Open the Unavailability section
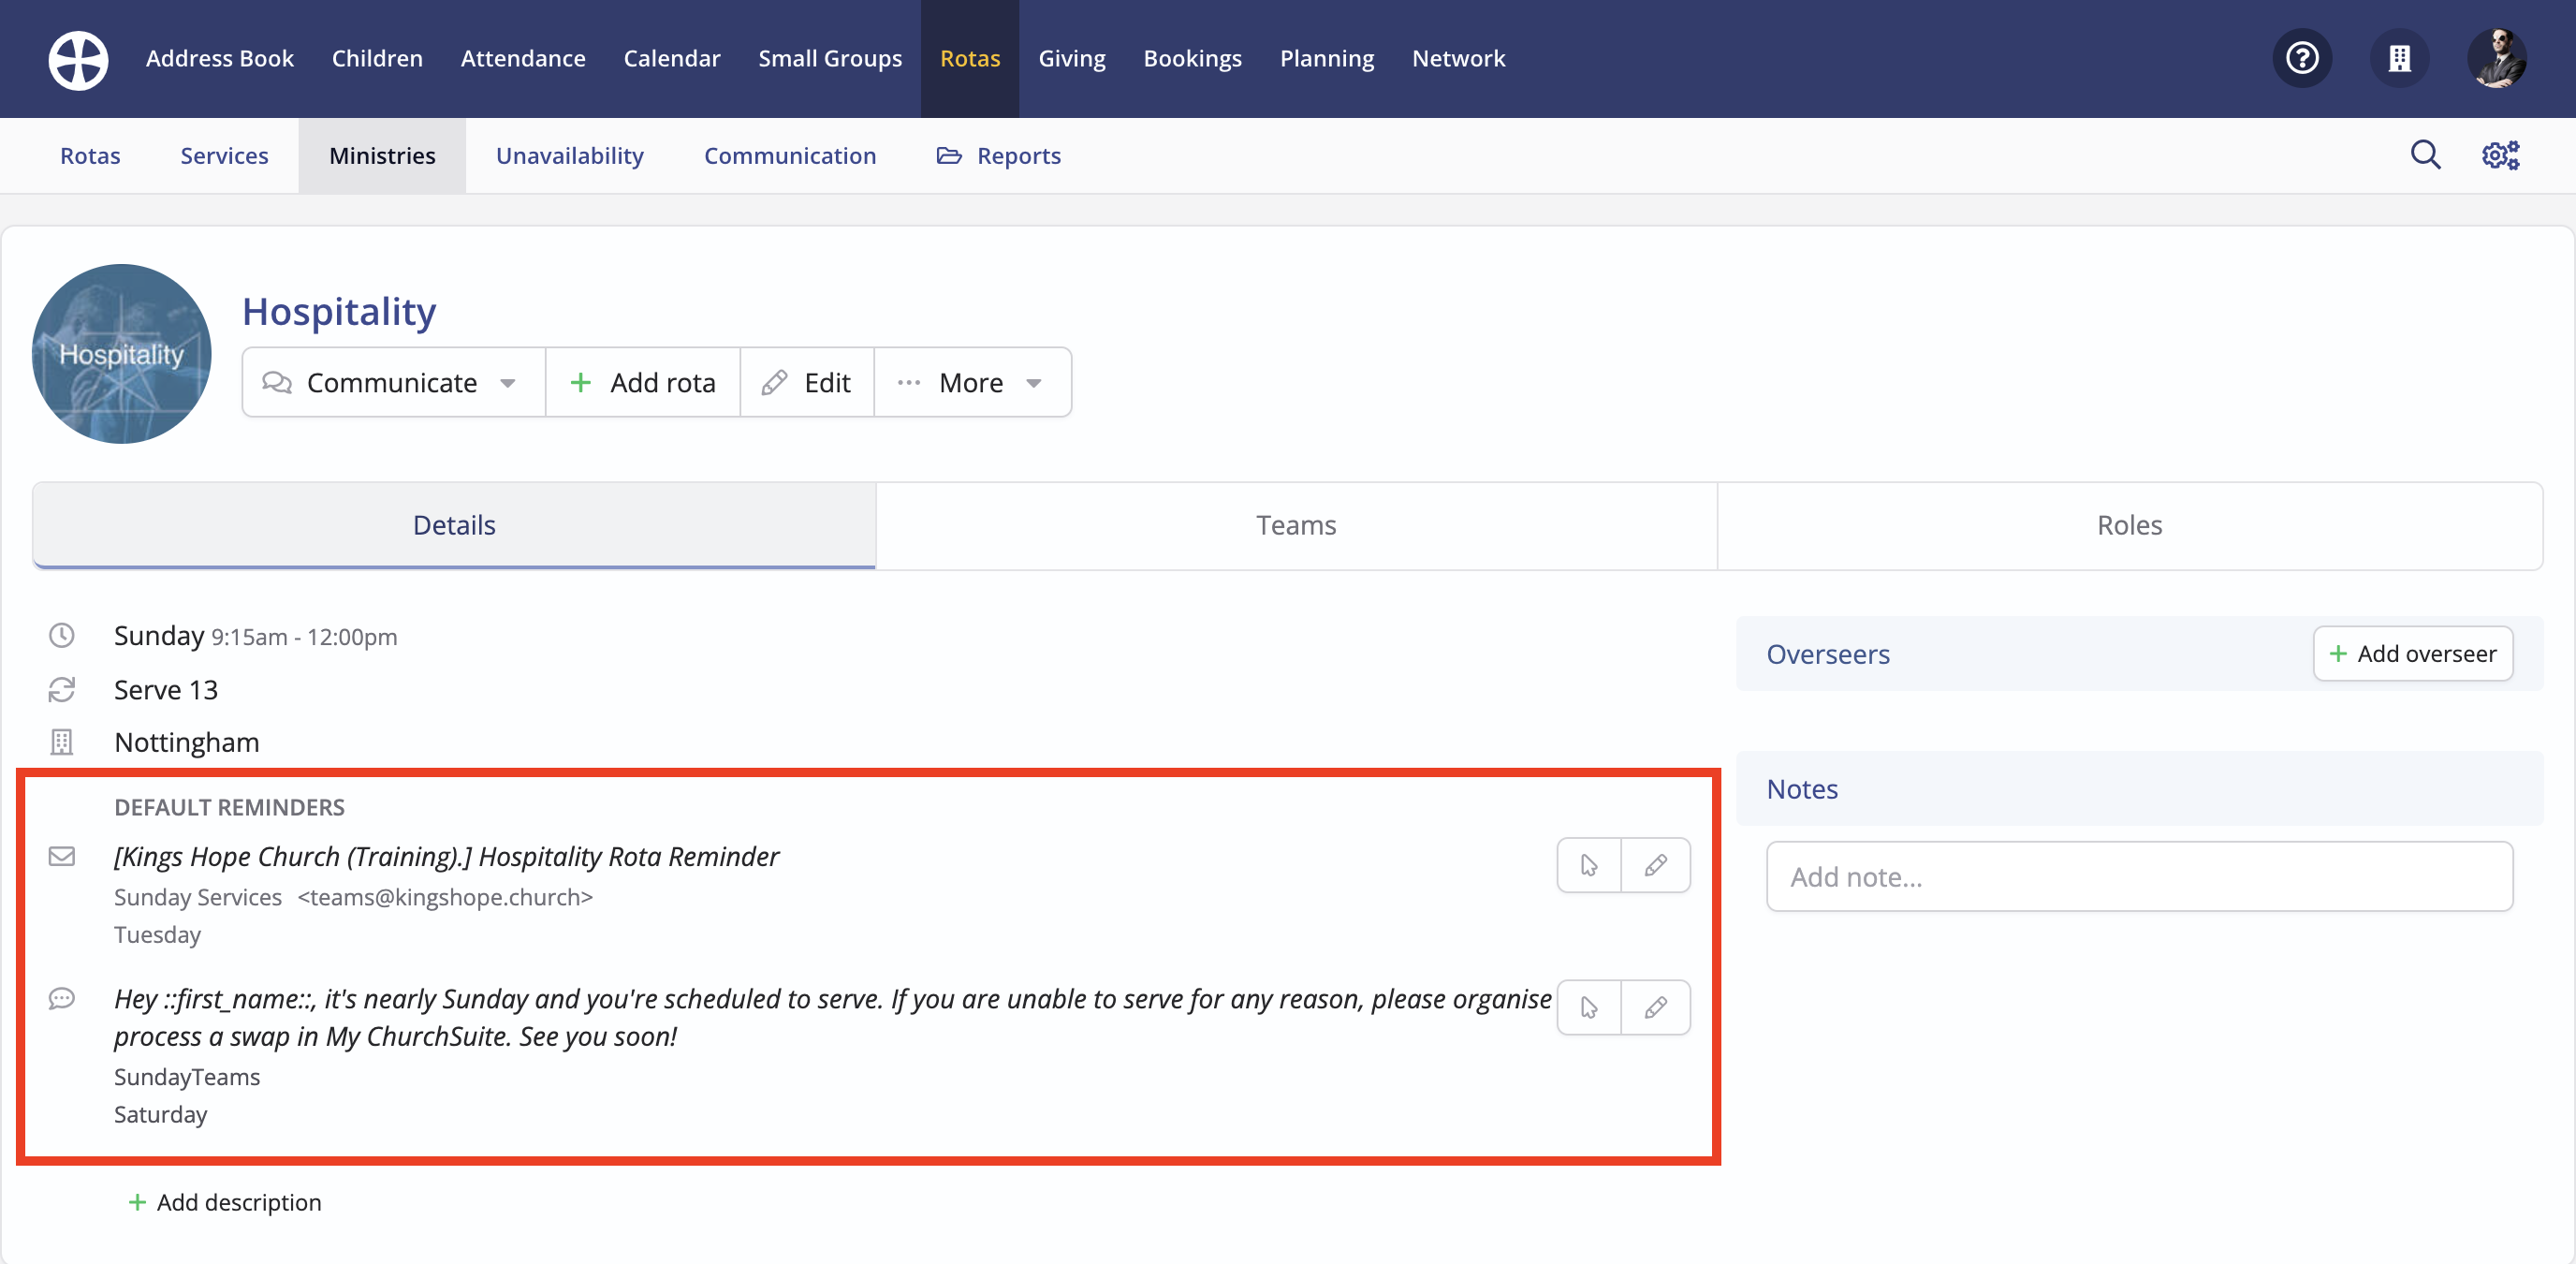The width and height of the screenshot is (2576, 1264). (569, 155)
